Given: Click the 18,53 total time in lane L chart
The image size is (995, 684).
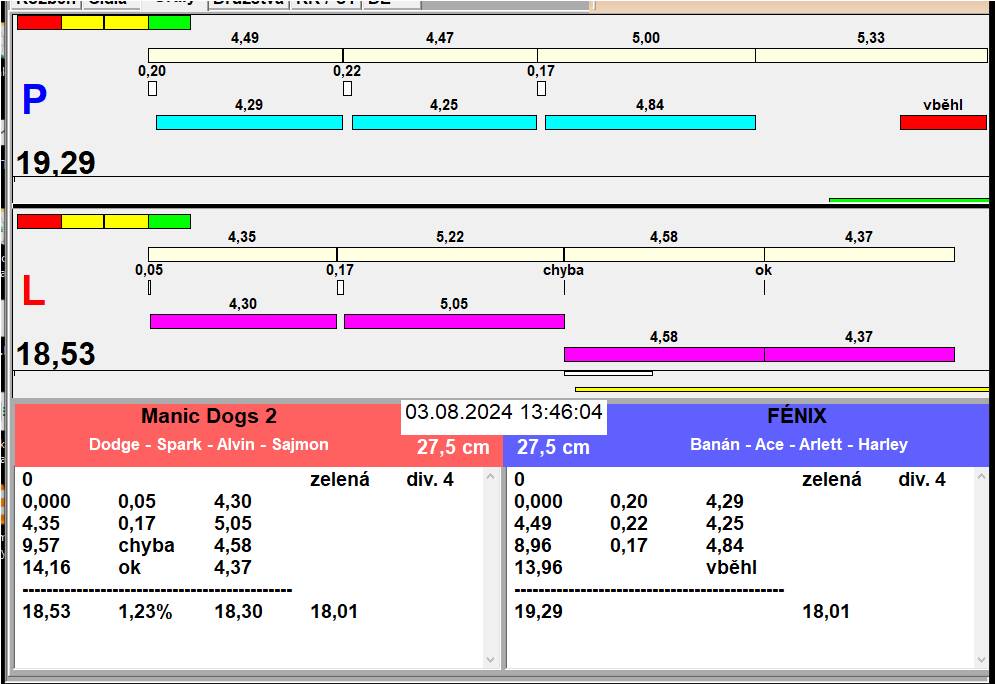Looking at the screenshot, I should click(x=56, y=354).
